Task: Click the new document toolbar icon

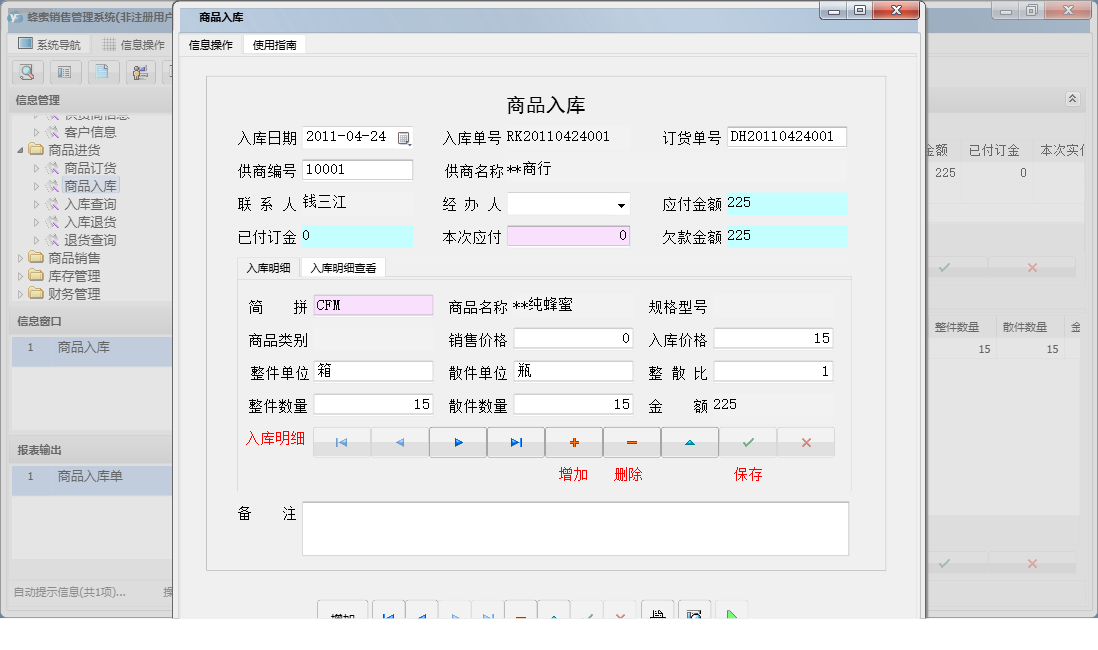Action: click(103, 71)
